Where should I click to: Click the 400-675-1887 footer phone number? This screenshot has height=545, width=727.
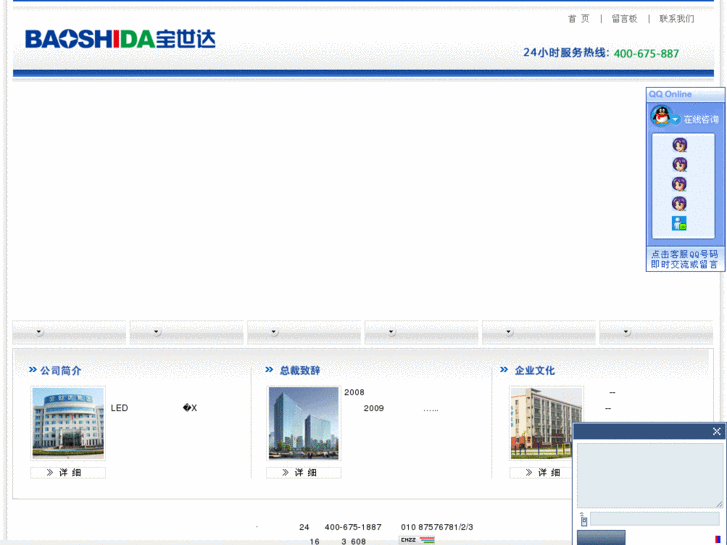[x=353, y=527]
